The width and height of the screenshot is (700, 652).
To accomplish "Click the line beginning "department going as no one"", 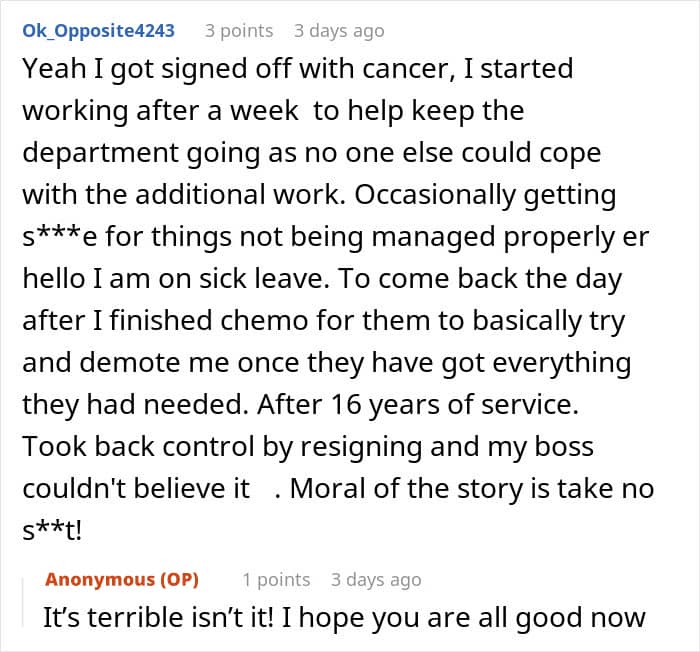I will (x=312, y=153).
